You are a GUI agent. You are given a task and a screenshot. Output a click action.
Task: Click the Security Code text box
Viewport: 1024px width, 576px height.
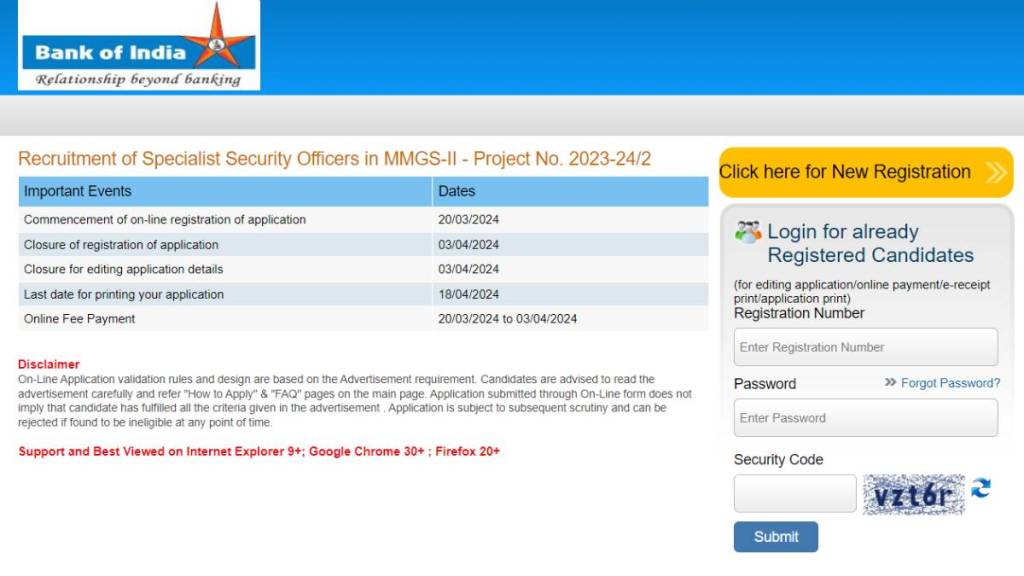point(795,494)
